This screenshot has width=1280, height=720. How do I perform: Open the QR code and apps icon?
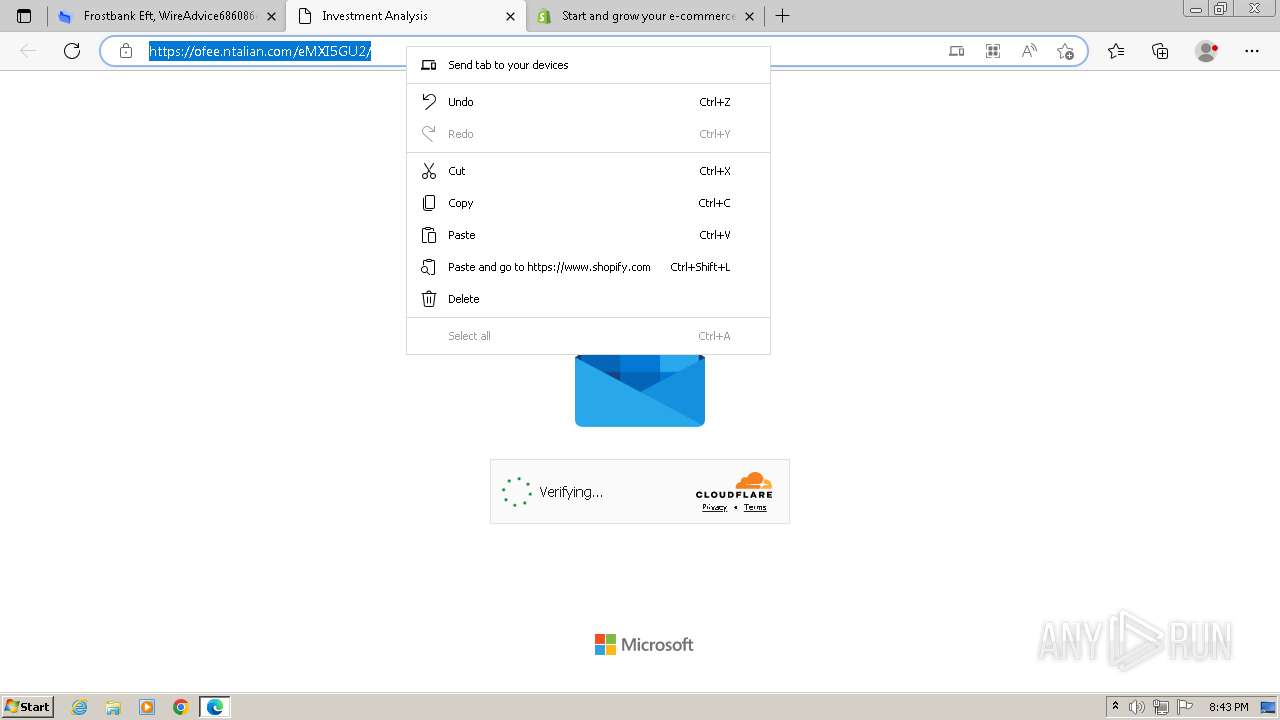pos(993,51)
